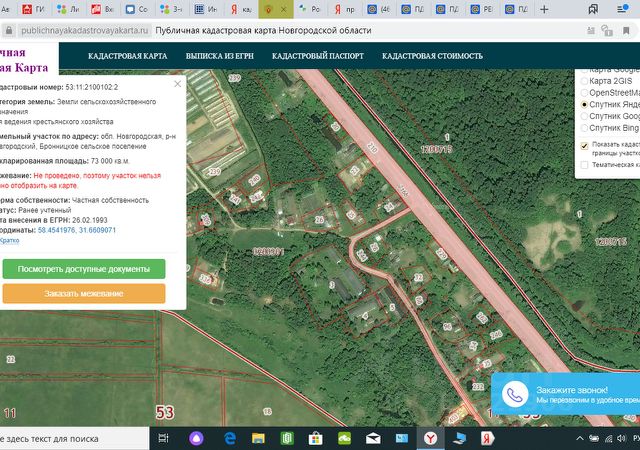Click the Кратко link
Screen dimensions: 640x450
(9, 241)
